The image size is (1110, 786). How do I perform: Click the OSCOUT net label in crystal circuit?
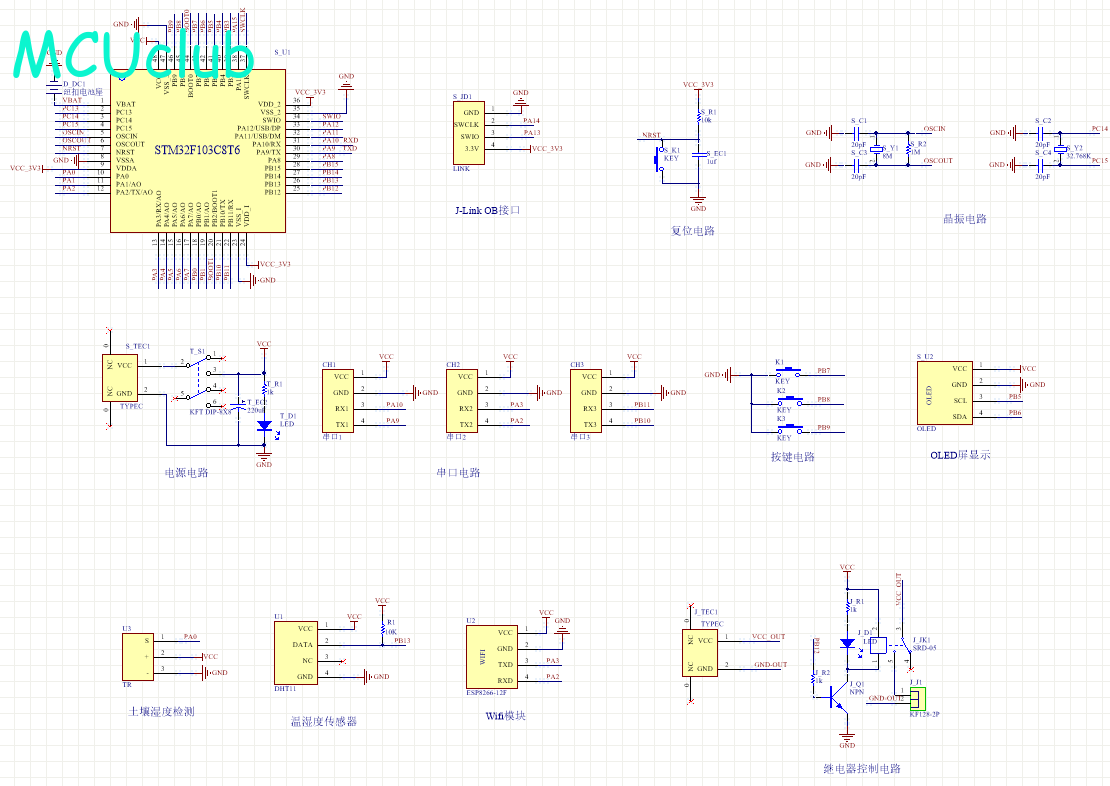click(938, 161)
